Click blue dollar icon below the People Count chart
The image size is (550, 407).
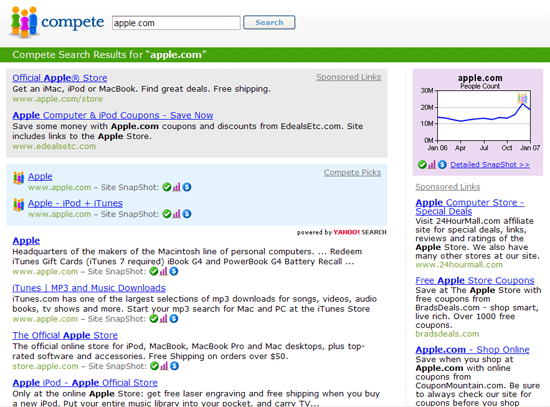[x=442, y=164]
